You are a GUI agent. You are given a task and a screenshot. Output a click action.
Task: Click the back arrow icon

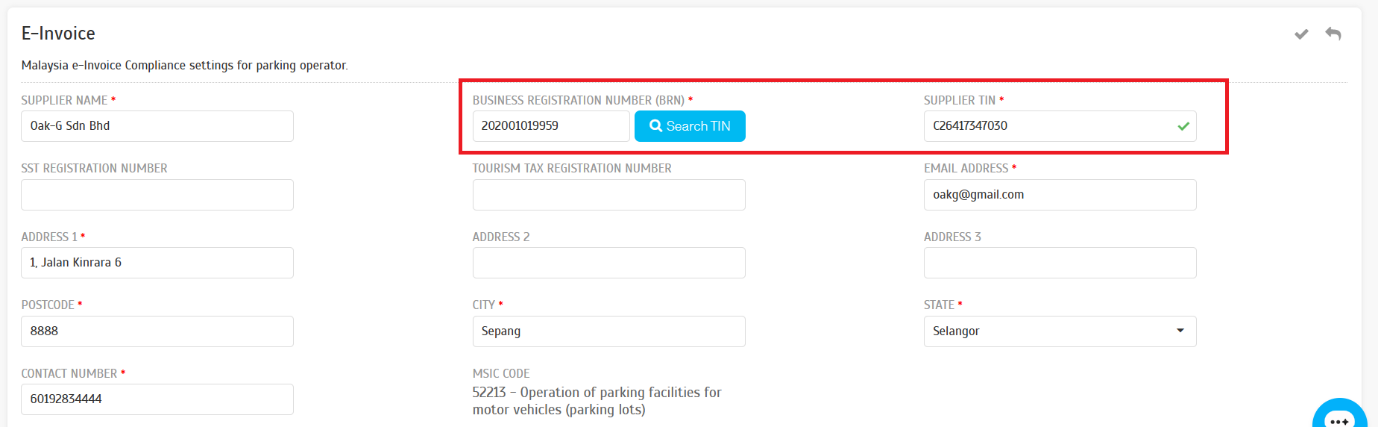[1333, 34]
